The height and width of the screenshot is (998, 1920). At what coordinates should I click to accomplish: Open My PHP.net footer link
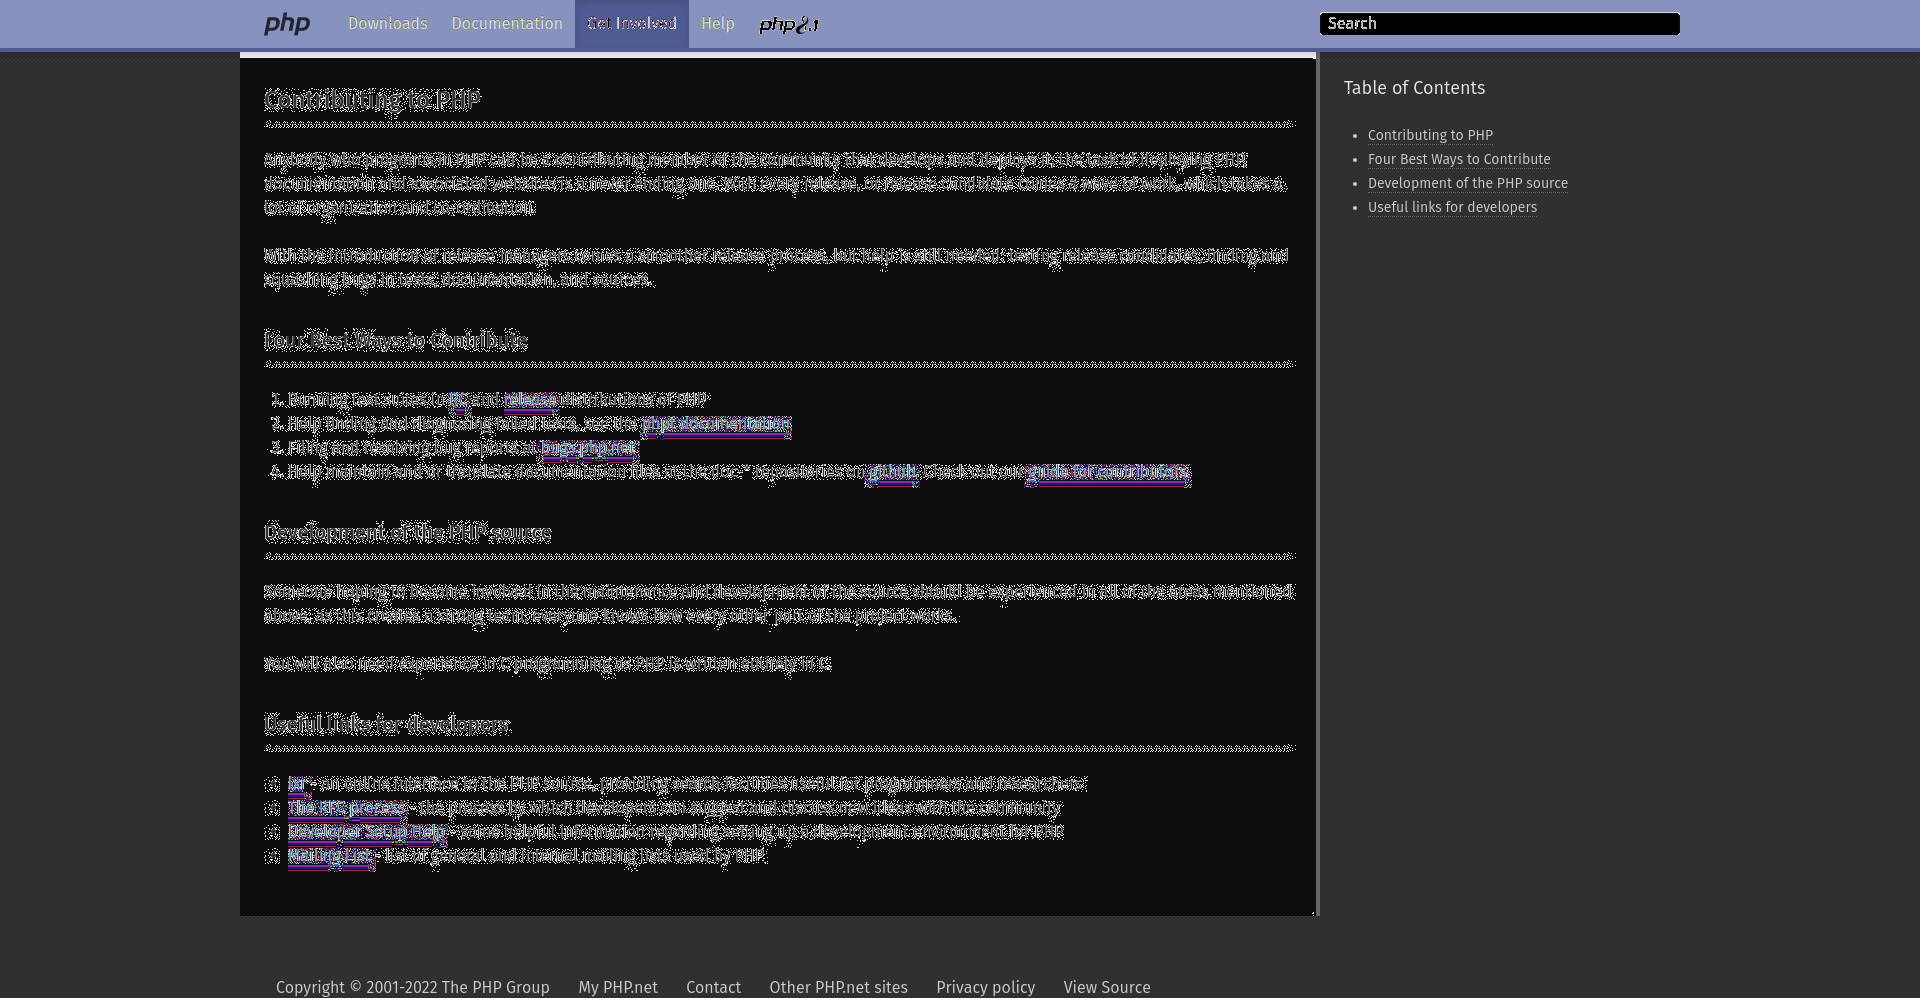point(618,987)
